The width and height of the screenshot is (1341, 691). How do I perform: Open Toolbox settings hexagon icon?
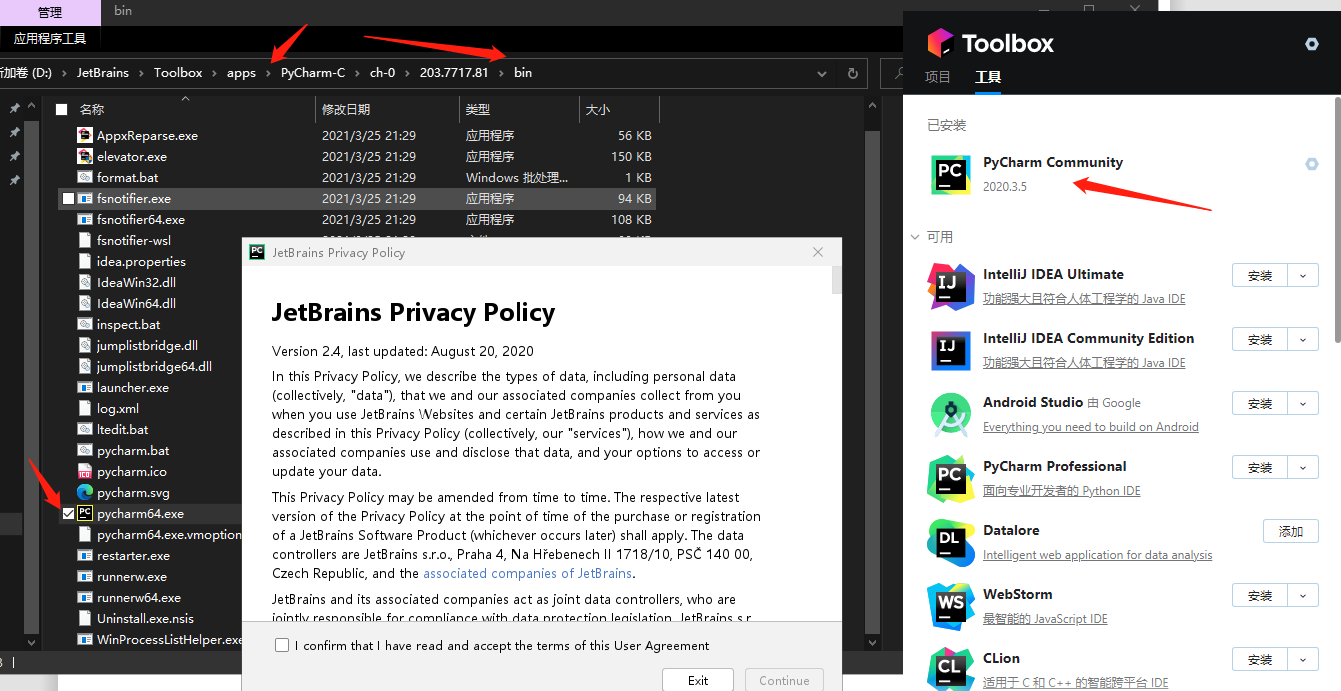(1312, 44)
